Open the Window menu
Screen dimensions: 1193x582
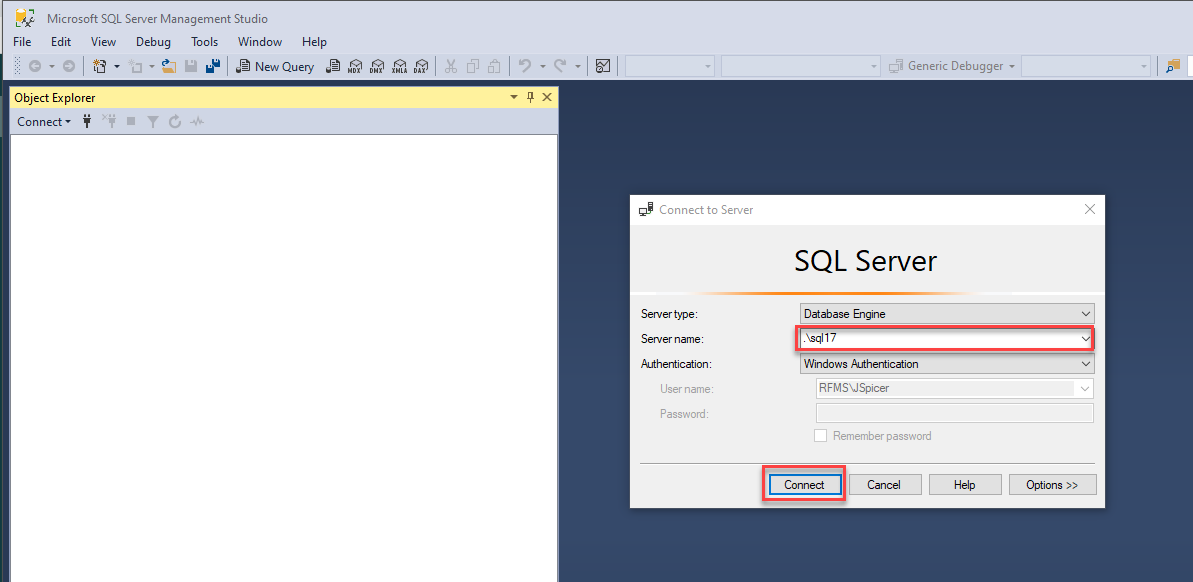pyautogui.click(x=259, y=42)
